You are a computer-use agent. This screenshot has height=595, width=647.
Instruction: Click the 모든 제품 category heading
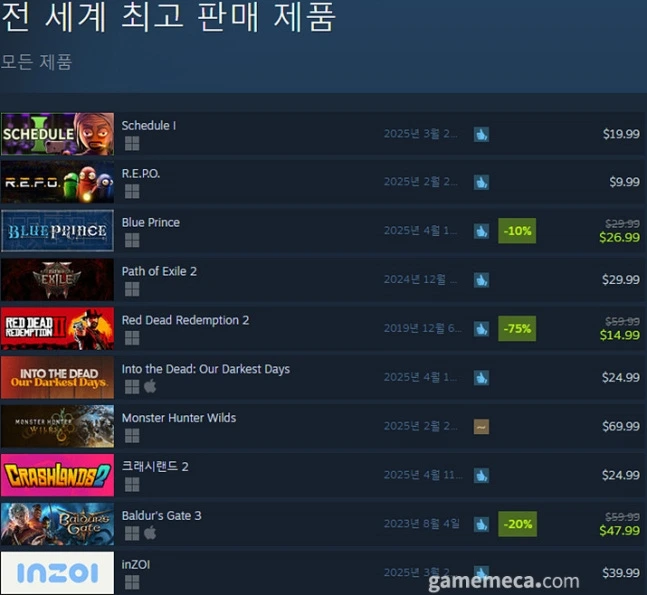pos(36,61)
